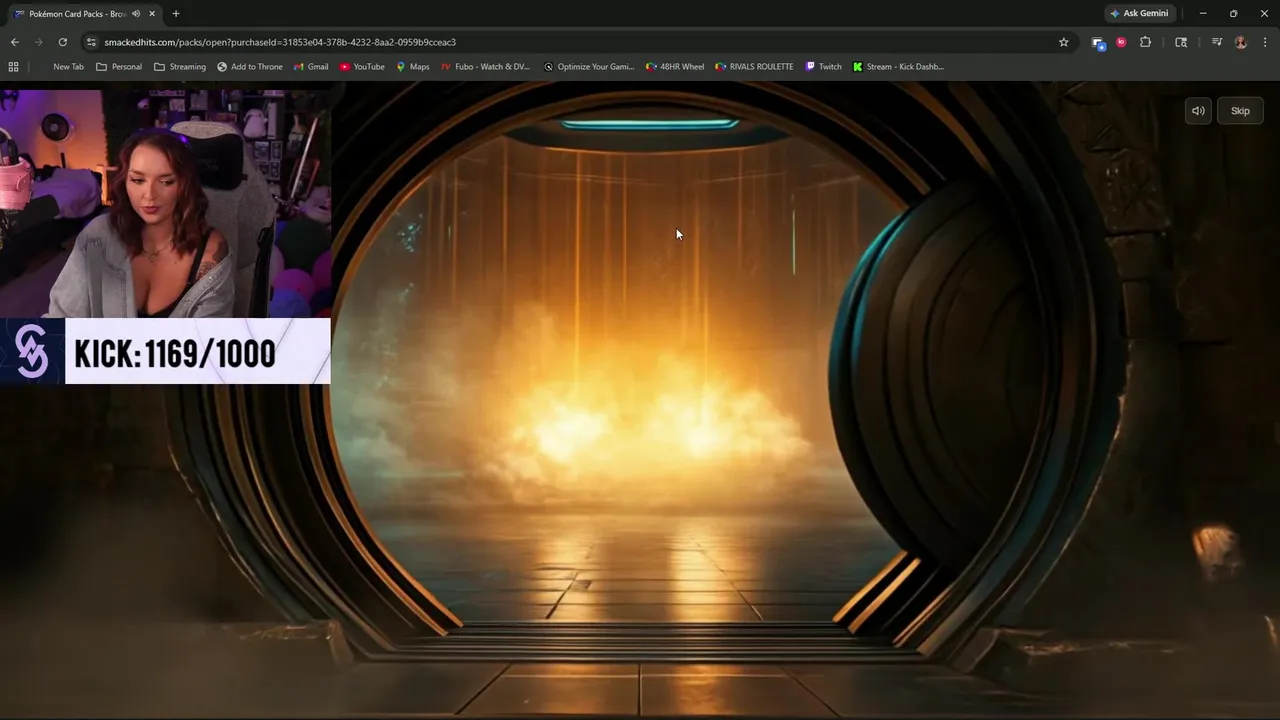Viewport: 1280px width, 720px height.
Task: Click the smackedhits.com URL field
Action: [x=280, y=42]
